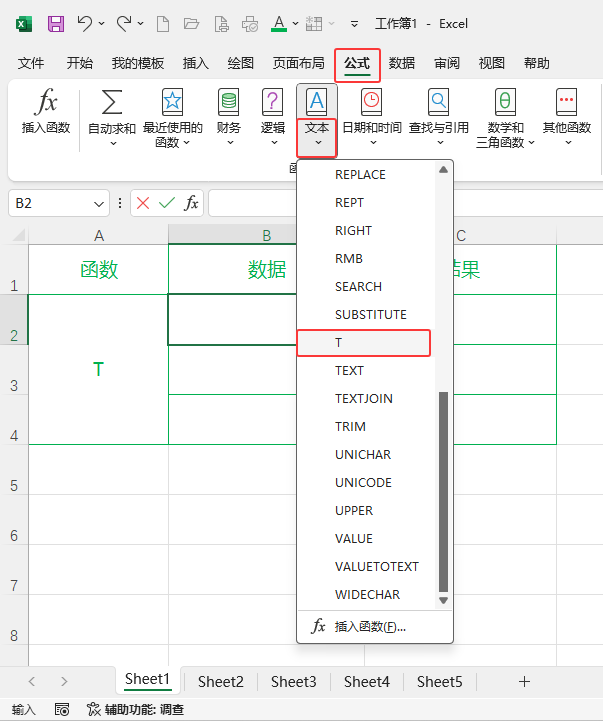
Task: Open Recently Used functions star icon
Action: click(x=172, y=102)
